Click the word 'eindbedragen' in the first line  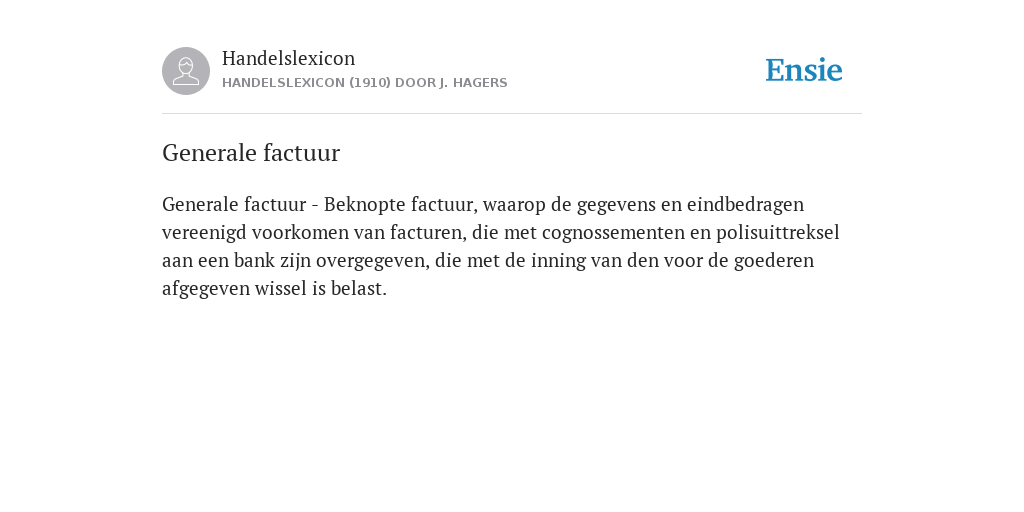745,204
